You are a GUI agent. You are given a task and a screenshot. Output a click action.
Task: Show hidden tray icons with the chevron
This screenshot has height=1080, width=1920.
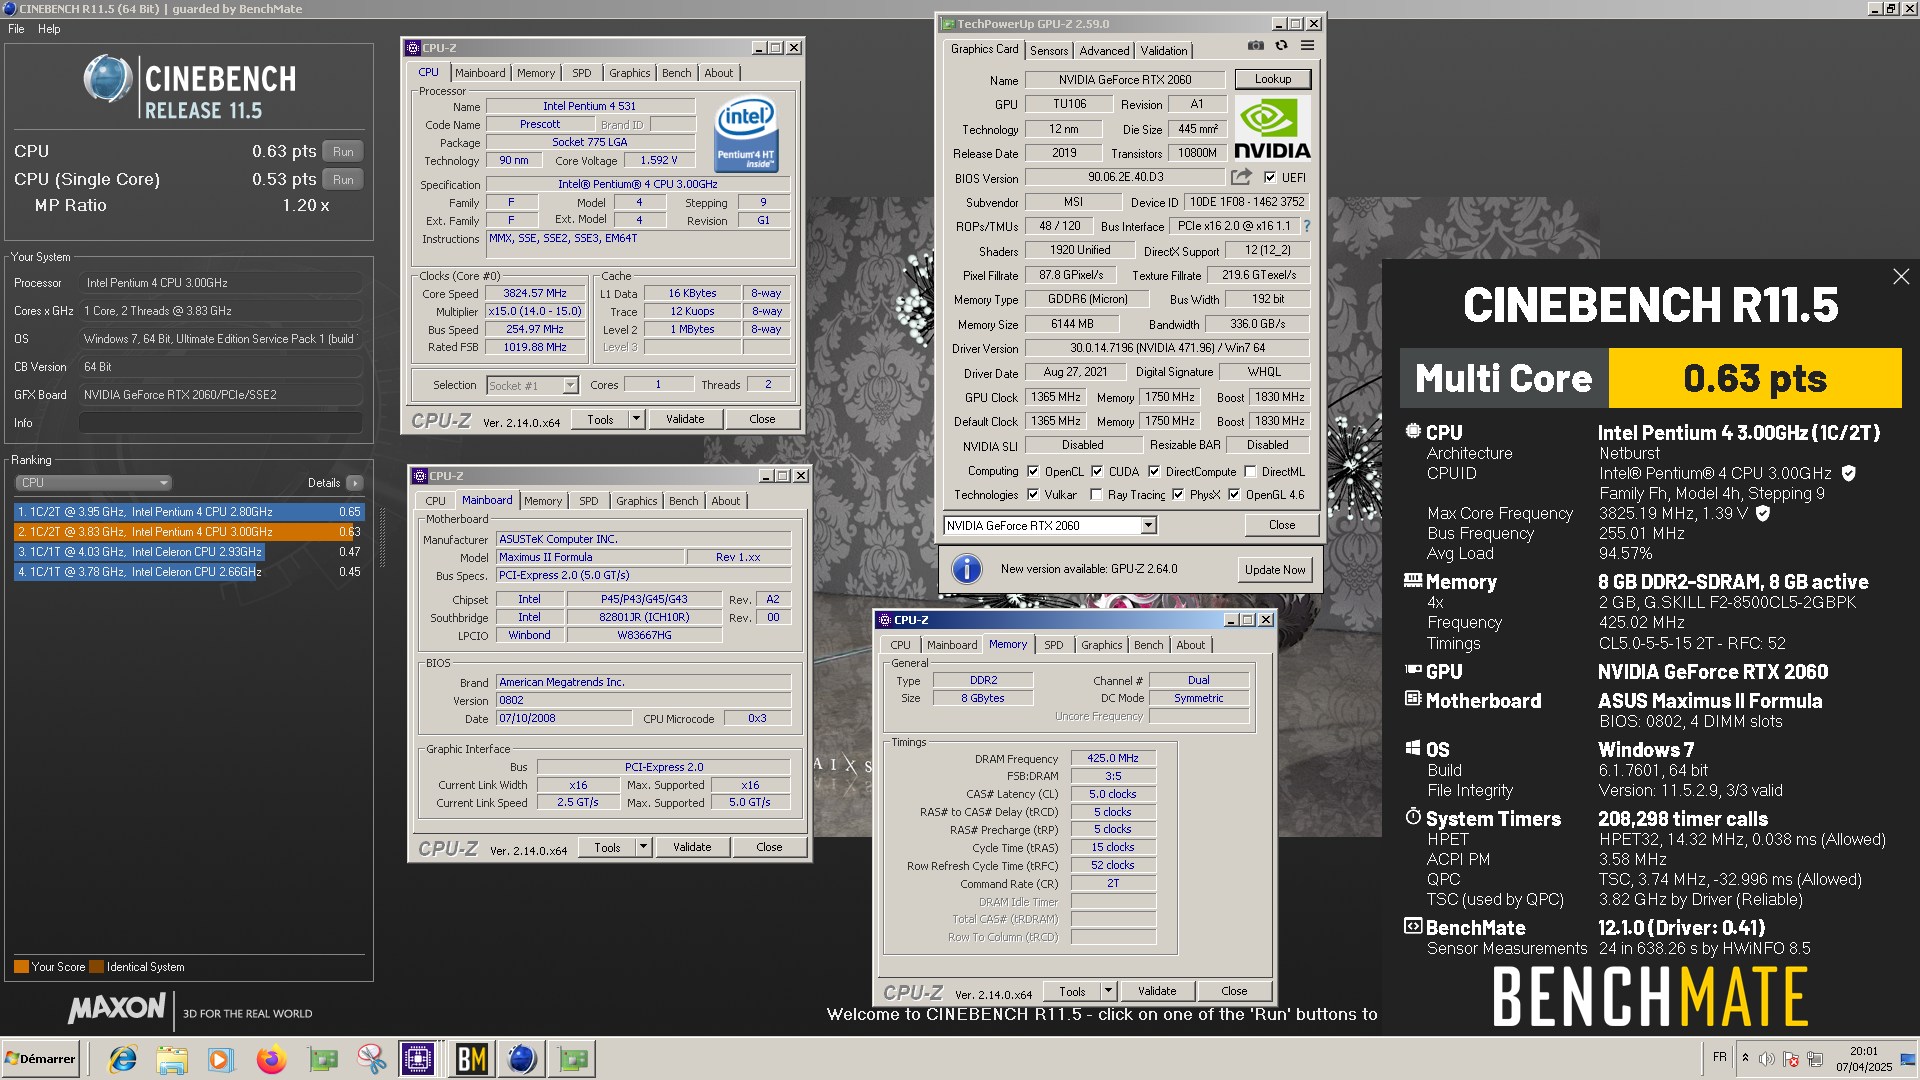[x=1745, y=1058]
